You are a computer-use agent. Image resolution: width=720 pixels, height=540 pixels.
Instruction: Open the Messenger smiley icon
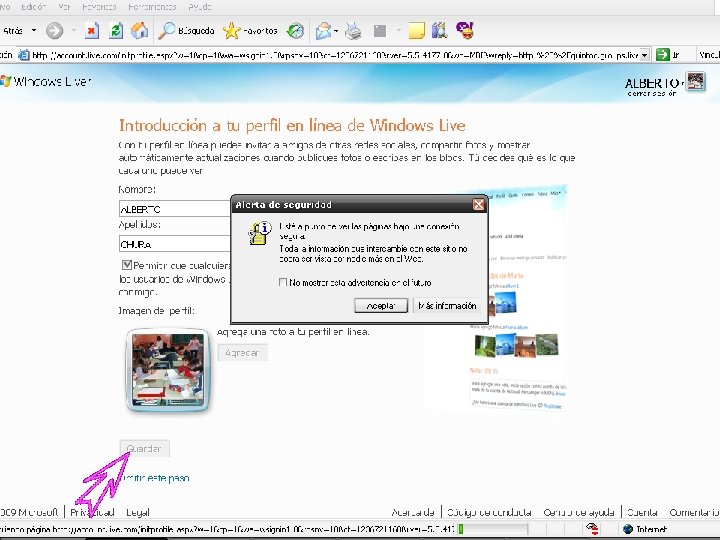(x=465, y=30)
